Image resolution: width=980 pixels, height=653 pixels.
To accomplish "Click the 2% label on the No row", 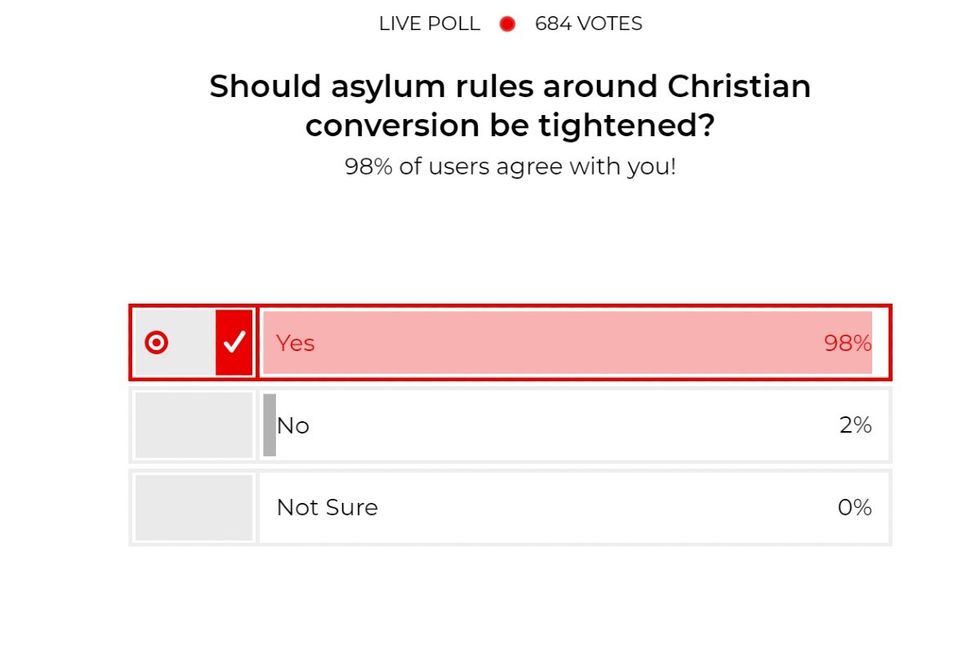I will pyautogui.click(x=856, y=425).
